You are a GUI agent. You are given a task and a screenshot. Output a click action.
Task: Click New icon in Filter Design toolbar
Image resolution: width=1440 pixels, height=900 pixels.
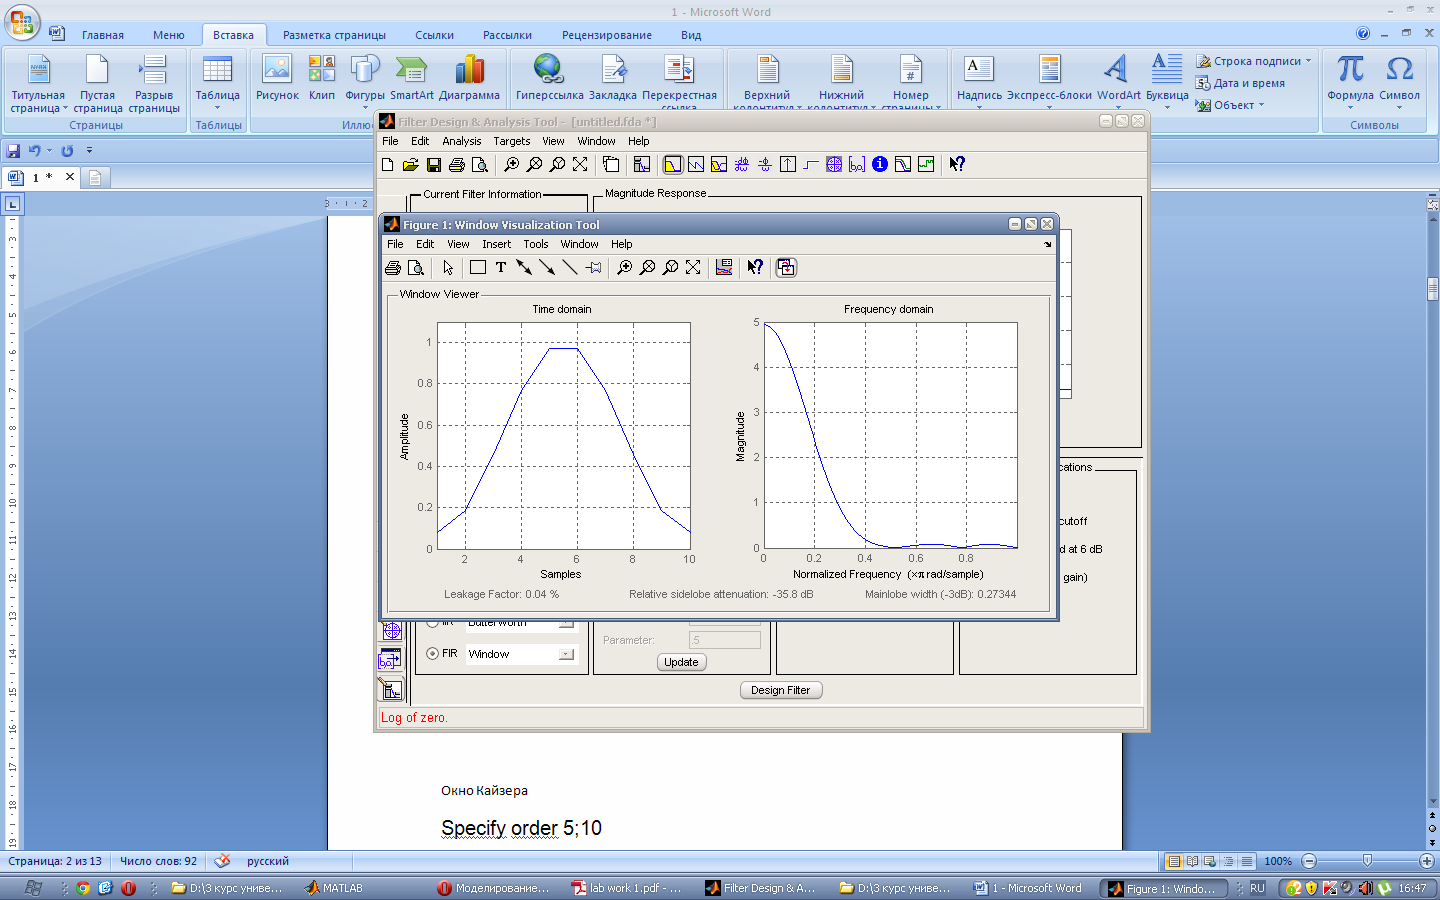pyautogui.click(x=388, y=165)
